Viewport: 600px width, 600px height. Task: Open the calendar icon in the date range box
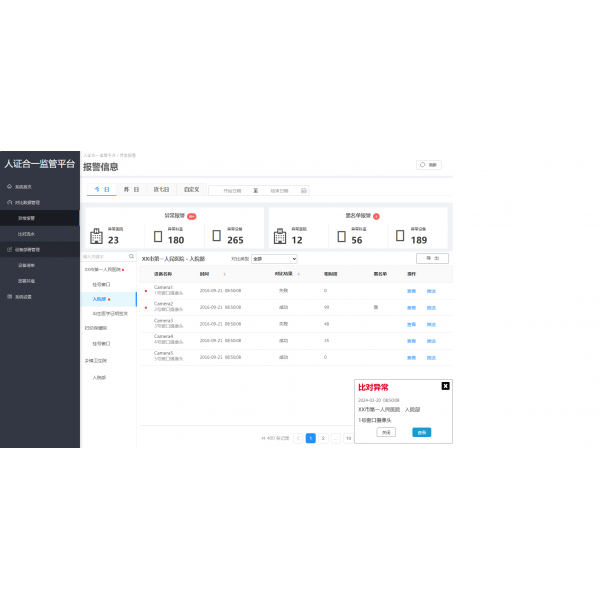(x=304, y=190)
